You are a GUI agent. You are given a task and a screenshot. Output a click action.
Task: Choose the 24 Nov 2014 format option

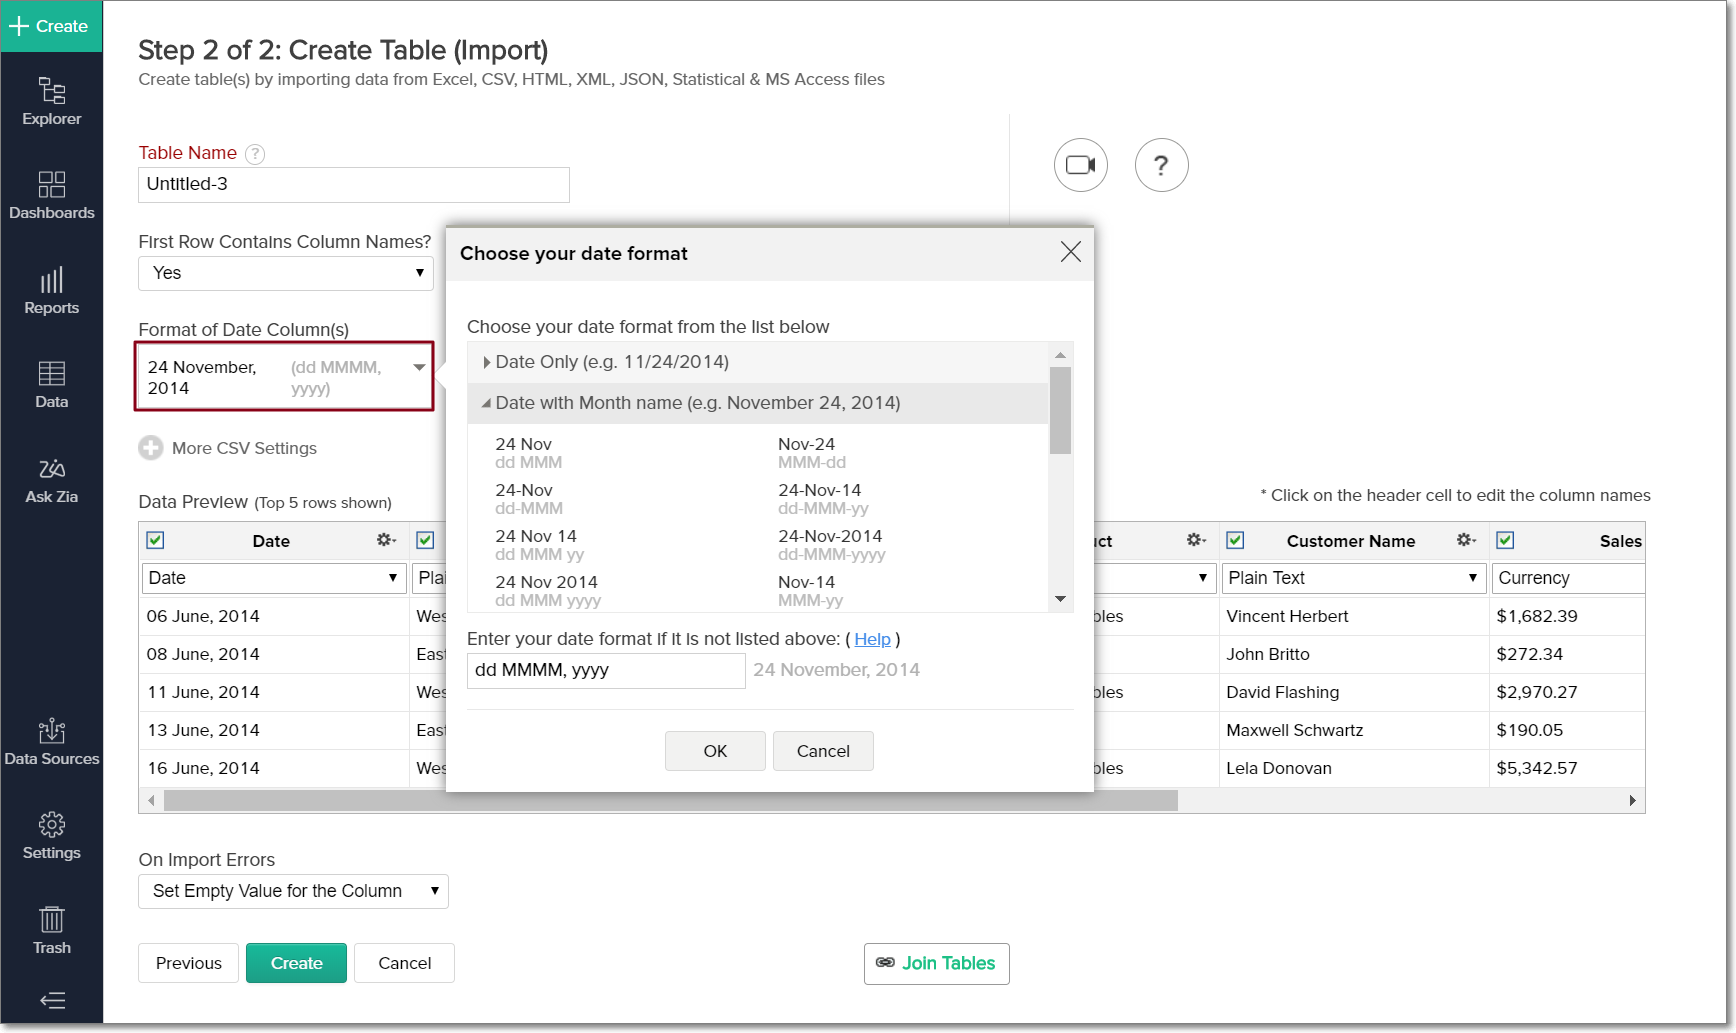[x=547, y=590]
